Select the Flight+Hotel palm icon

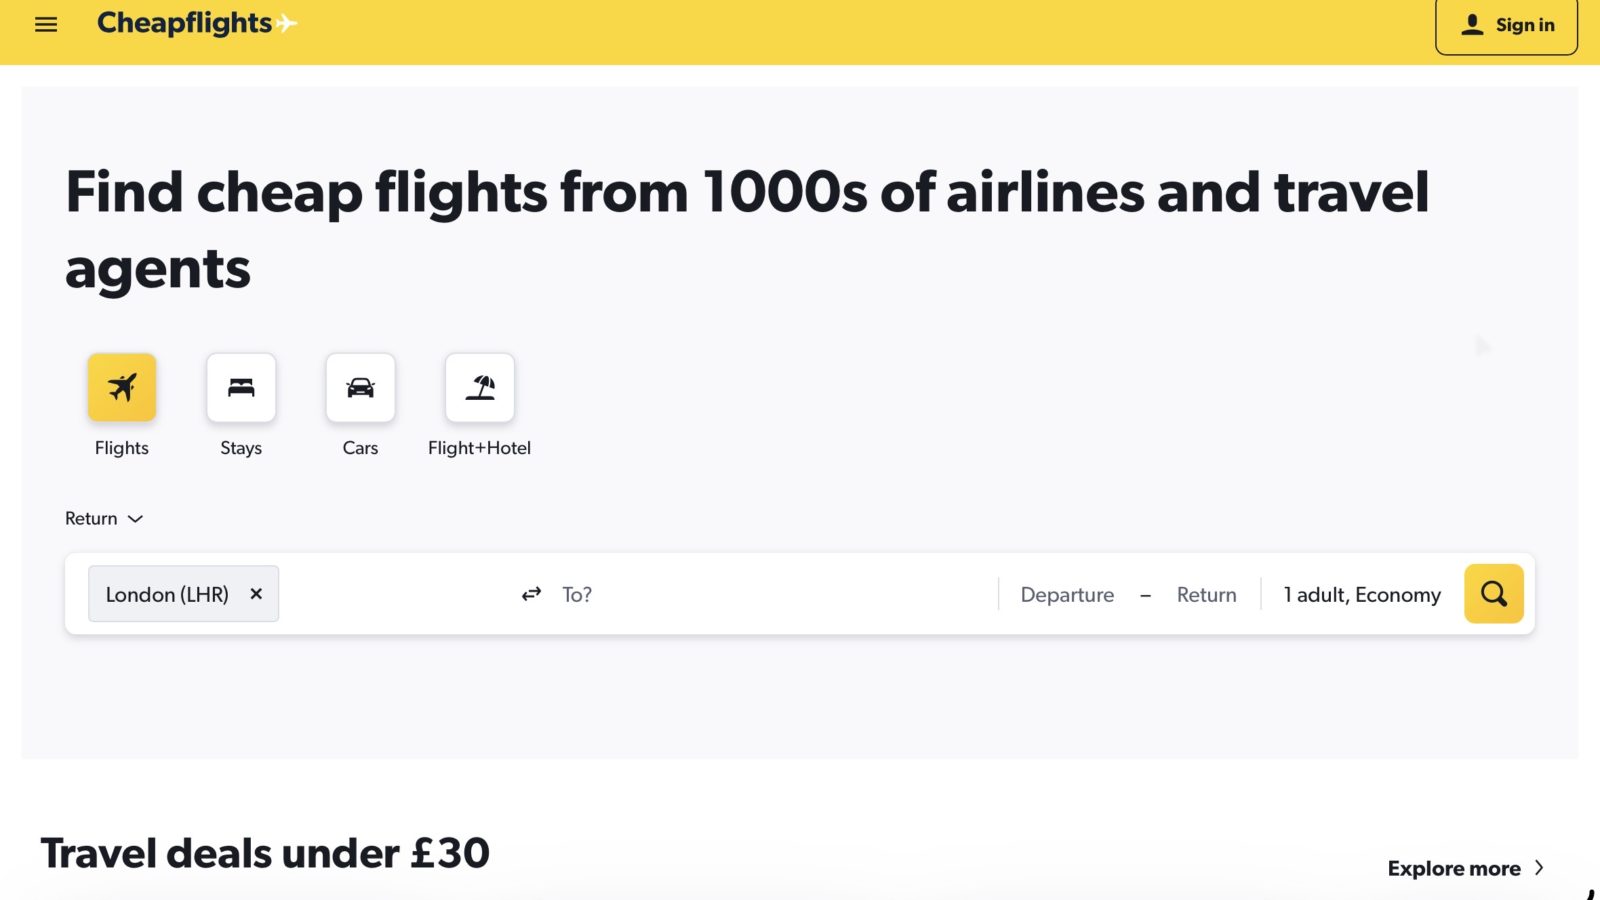(480, 387)
